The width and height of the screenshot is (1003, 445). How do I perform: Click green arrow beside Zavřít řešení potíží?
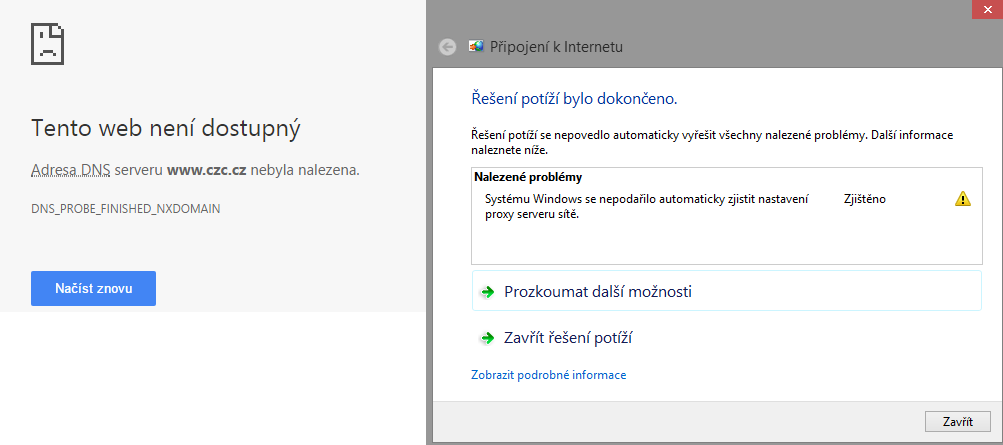(488, 339)
